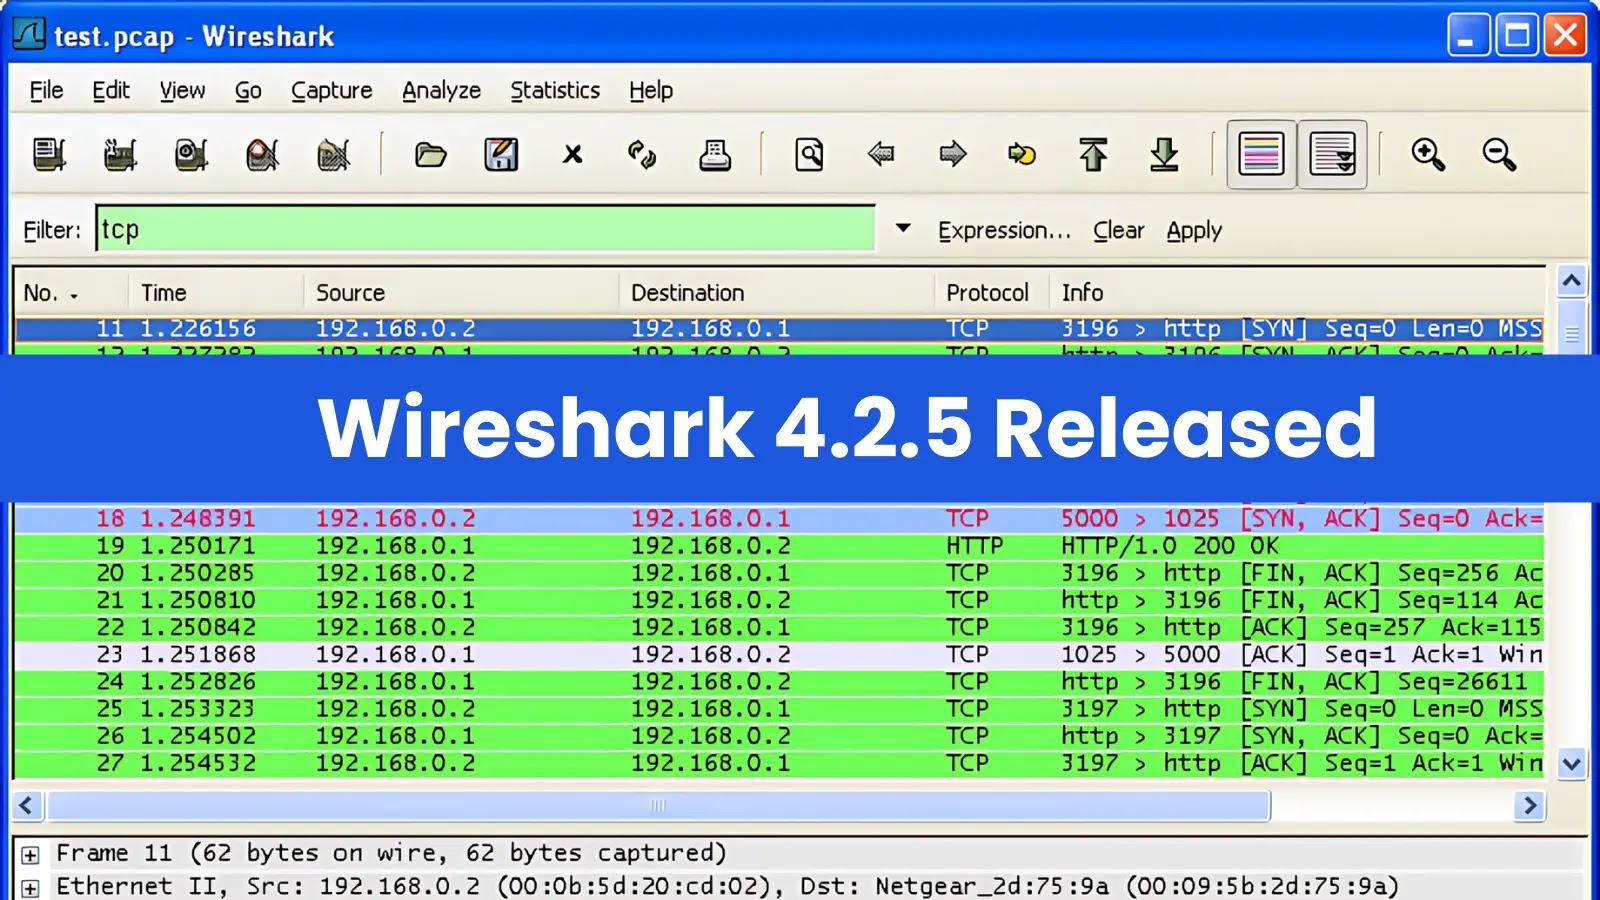
Task: Select packet 22 at time 1.250842
Action: [780, 627]
